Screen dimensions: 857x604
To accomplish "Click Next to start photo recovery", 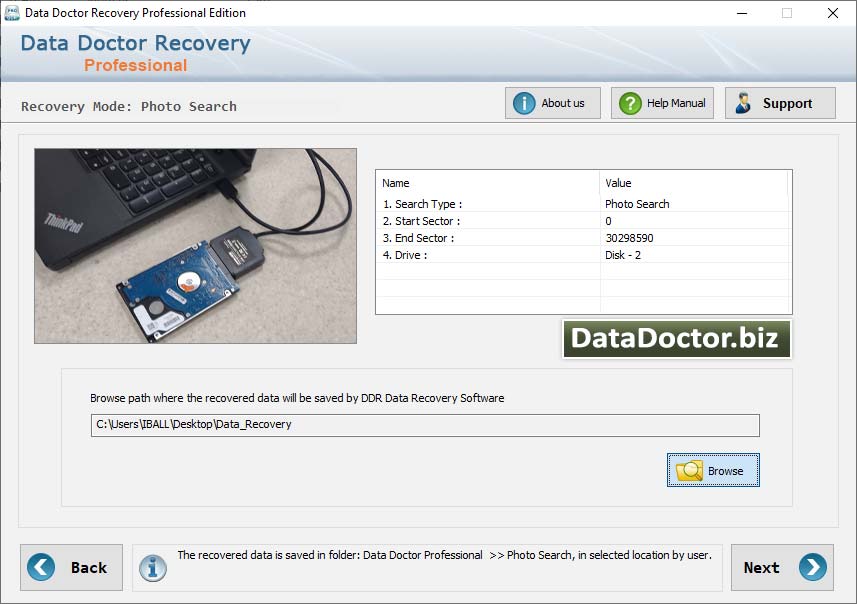I will coord(782,567).
